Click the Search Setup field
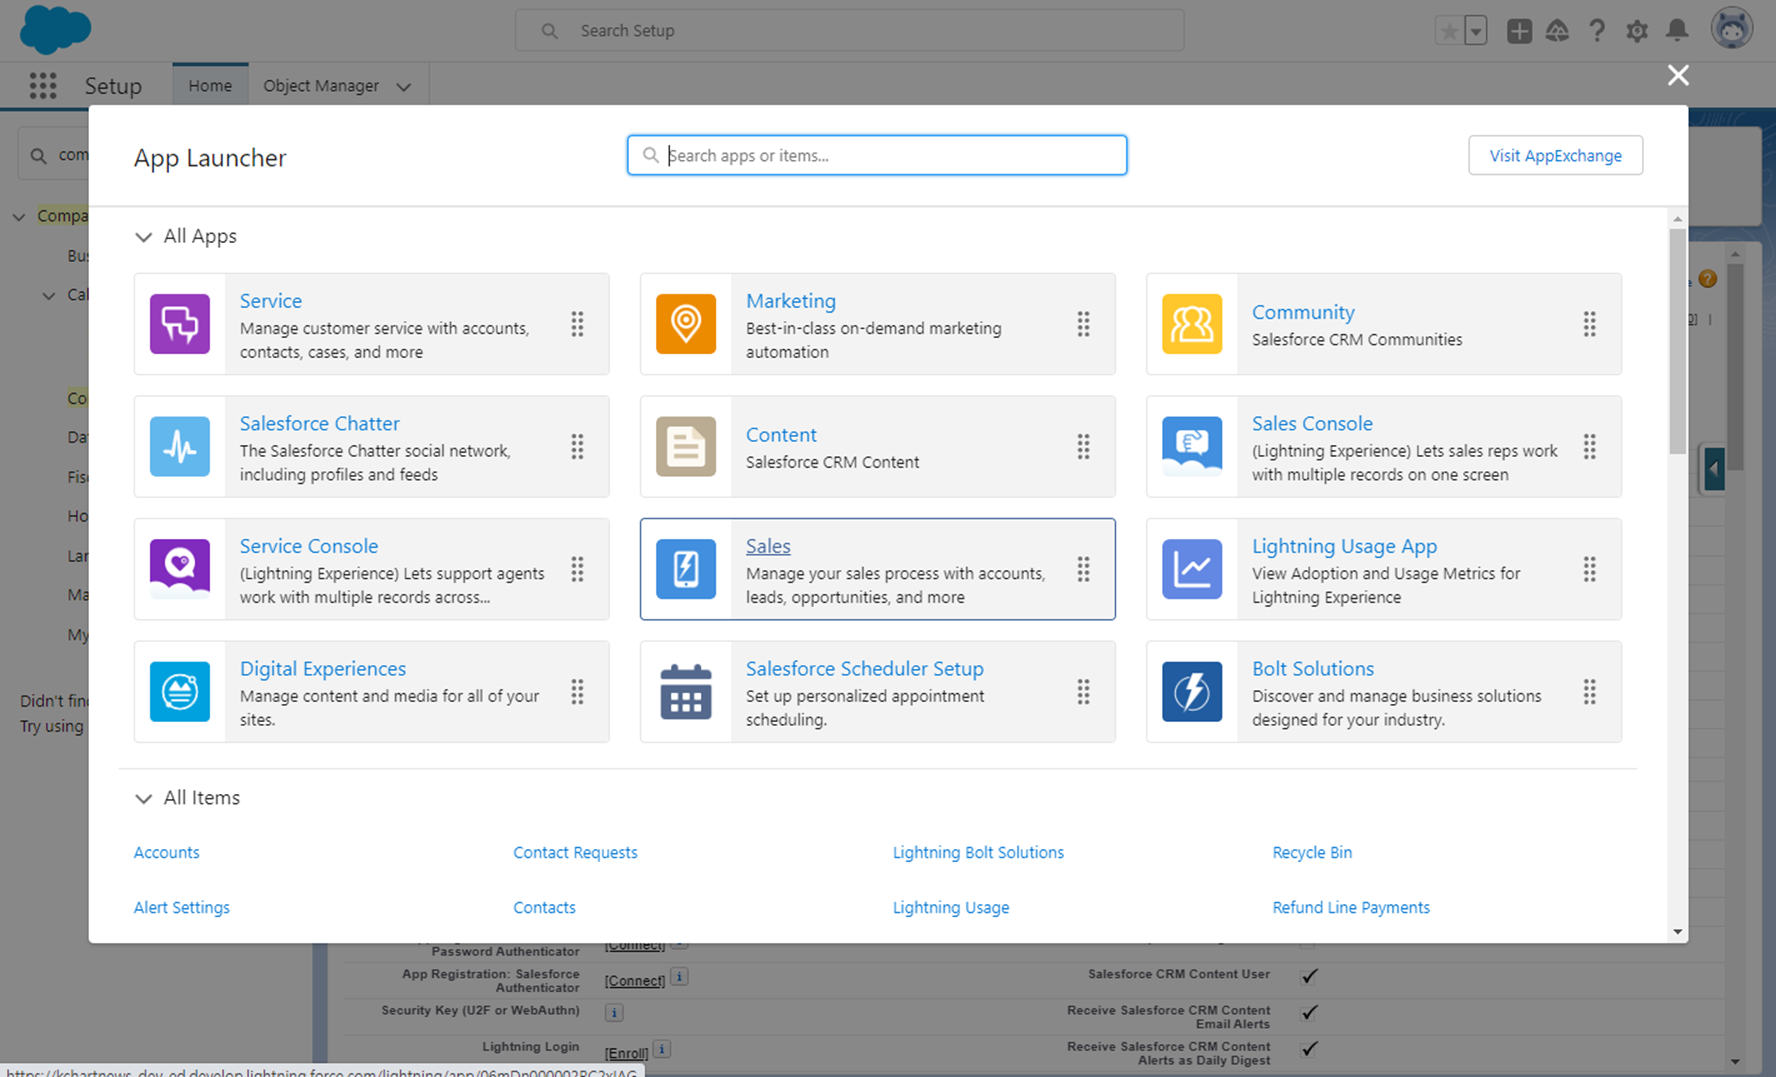 pos(850,31)
